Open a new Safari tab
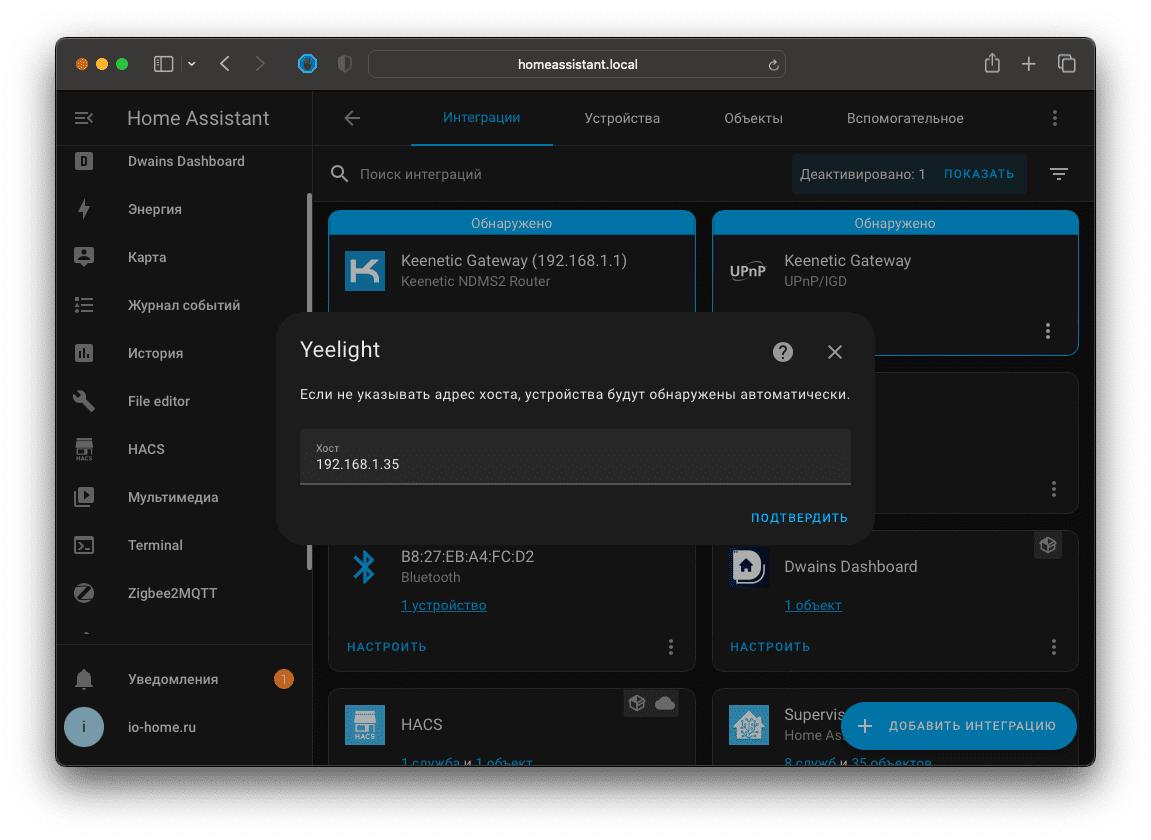Image resolution: width=1151 pixels, height=840 pixels. click(x=1028, y=65)
